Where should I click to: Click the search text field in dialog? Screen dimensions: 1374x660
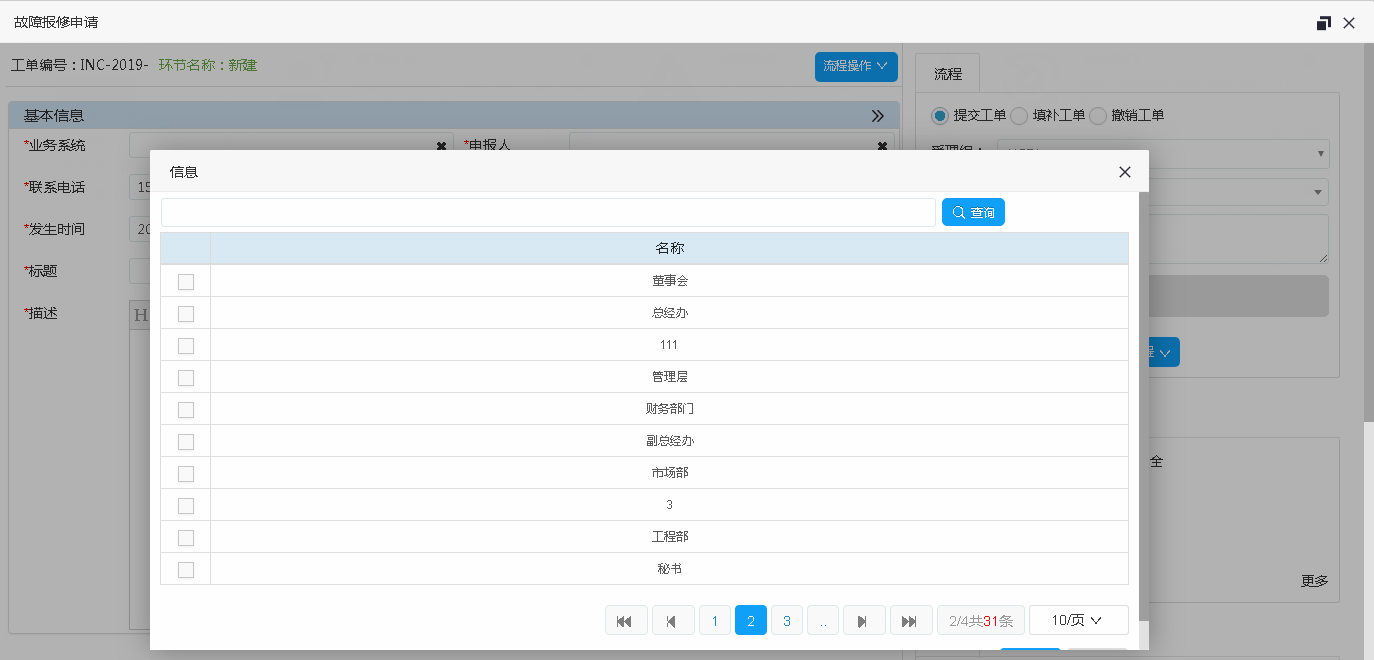[x=548, y=213]
